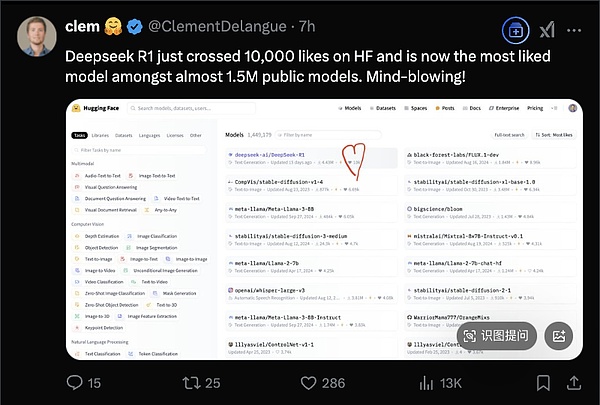Select the Tasks tab in screenshot
Screen dimensions: 600x405
(x=79, y=134)
